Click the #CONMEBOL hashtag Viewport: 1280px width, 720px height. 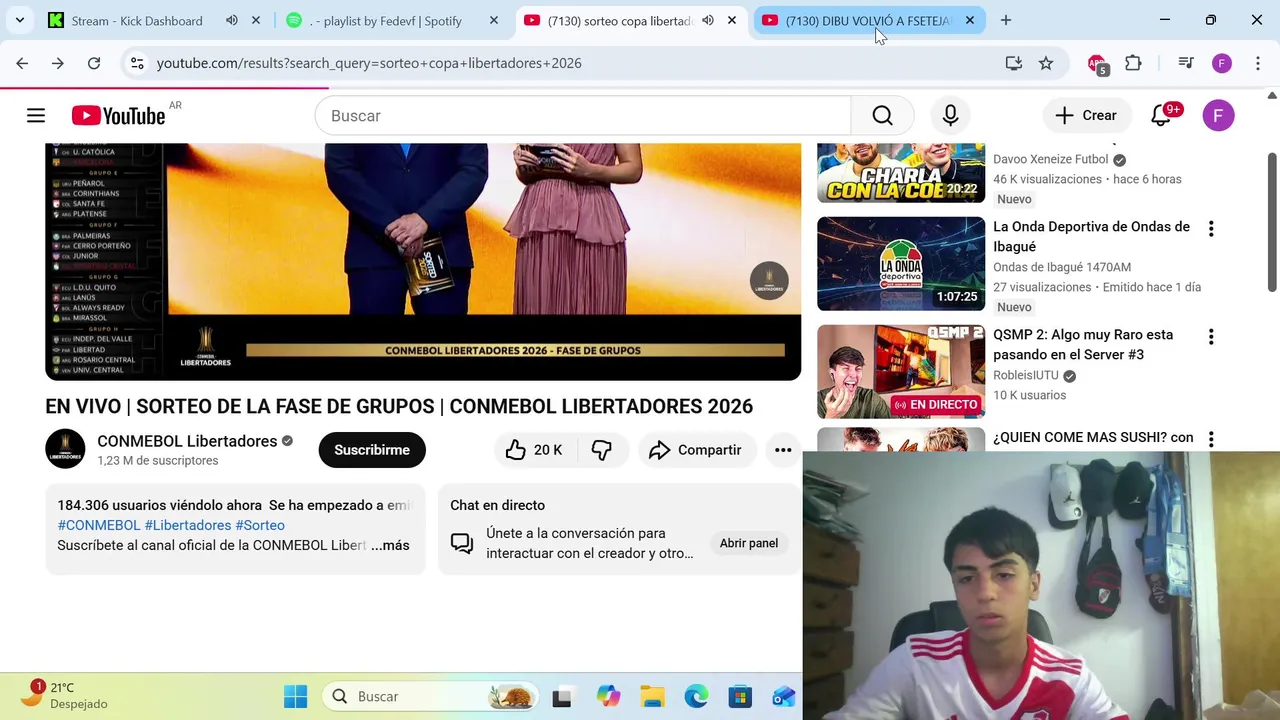coord(98,525)
